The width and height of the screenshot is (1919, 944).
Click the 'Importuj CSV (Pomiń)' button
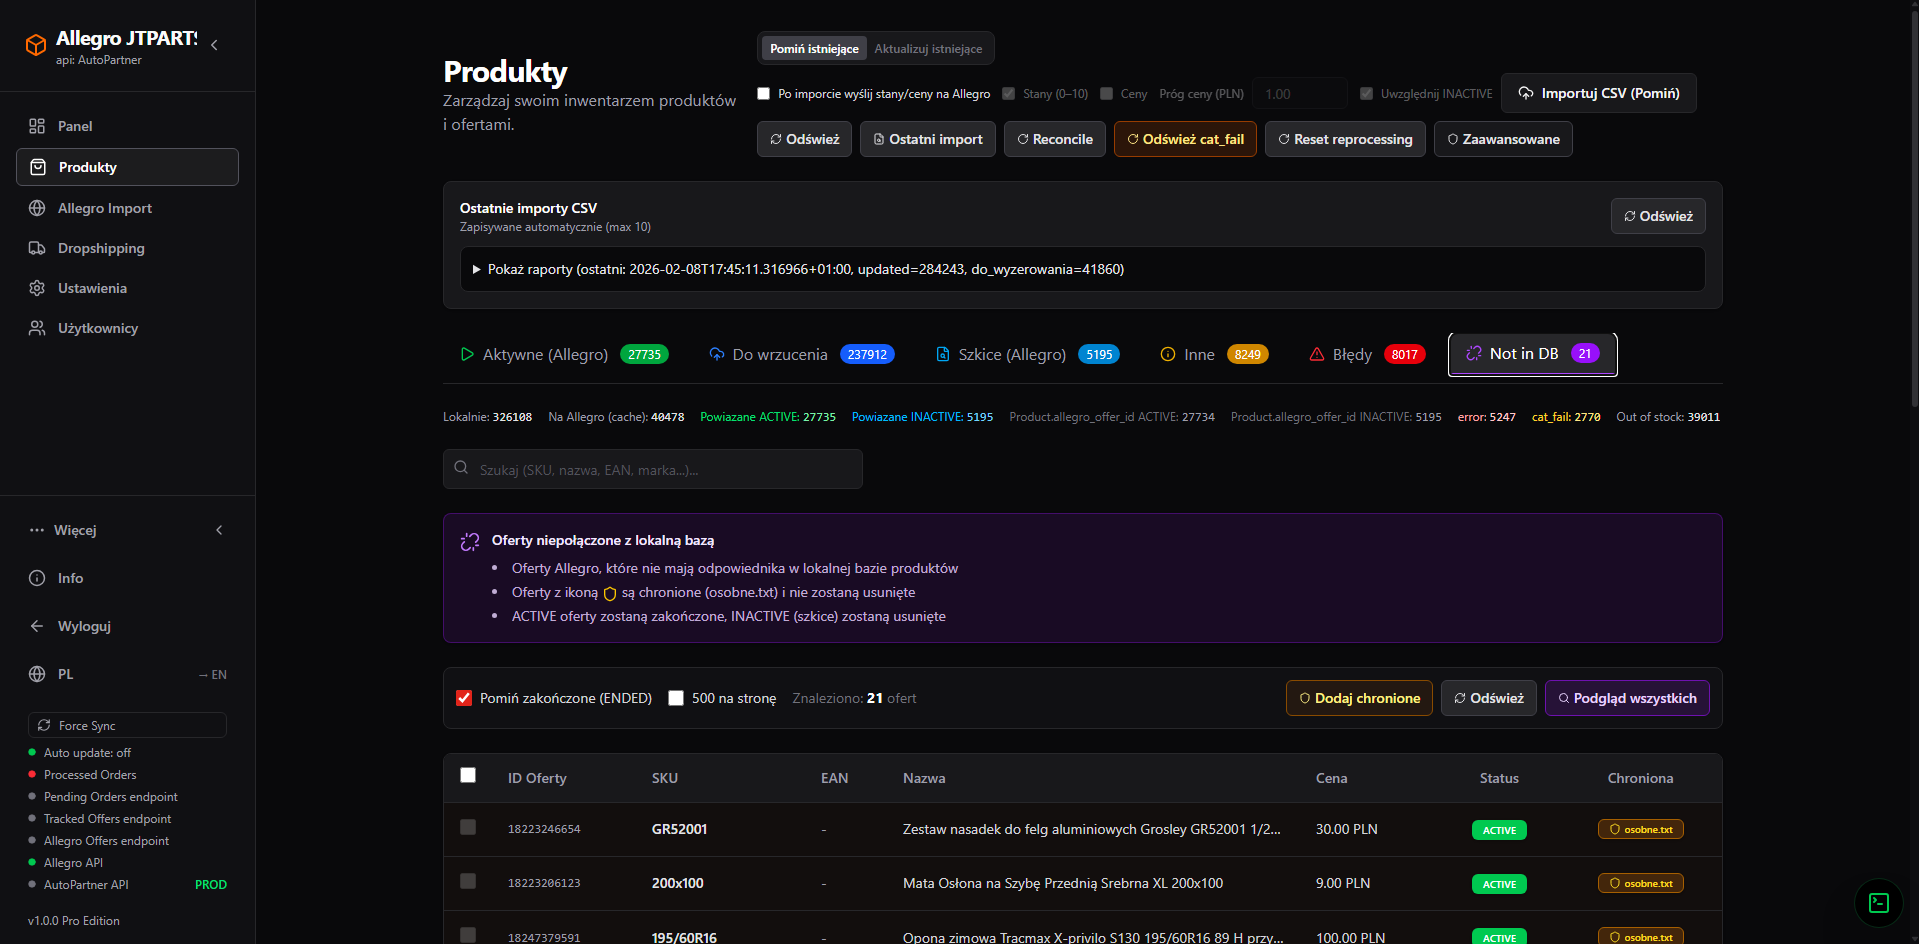click(1598, 93)
